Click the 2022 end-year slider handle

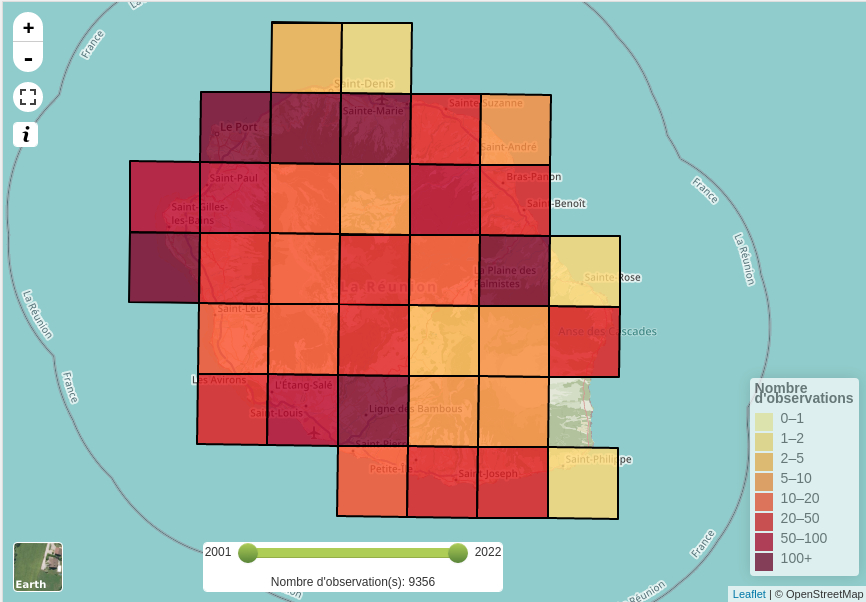pyautogui.click(x=458, y=553)
